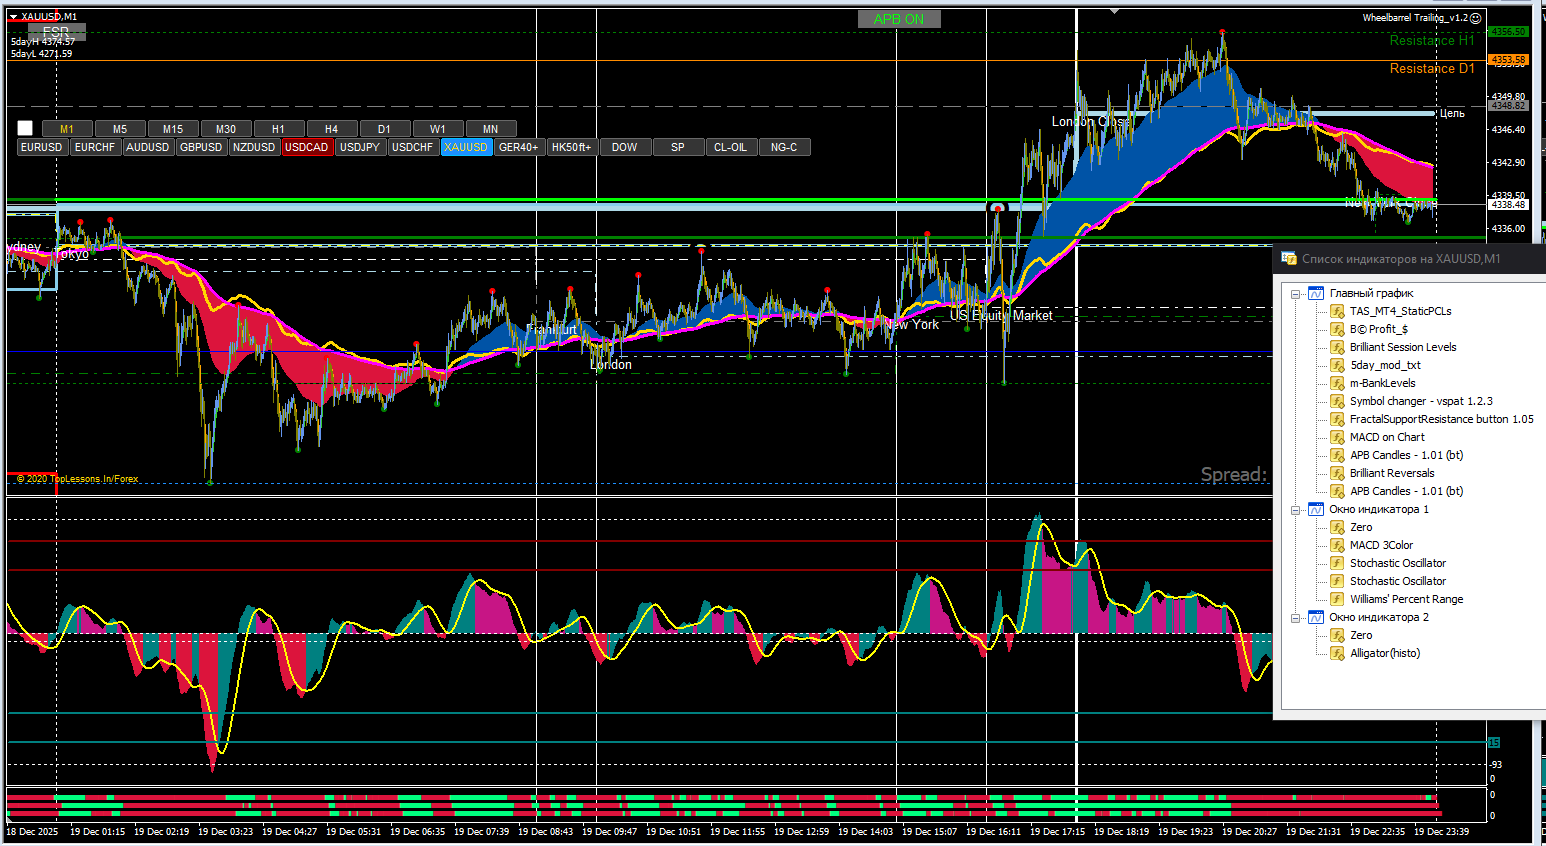1546x846 pixels.
Task: Switch to the M1 timeframe
Action: (67, 129)
